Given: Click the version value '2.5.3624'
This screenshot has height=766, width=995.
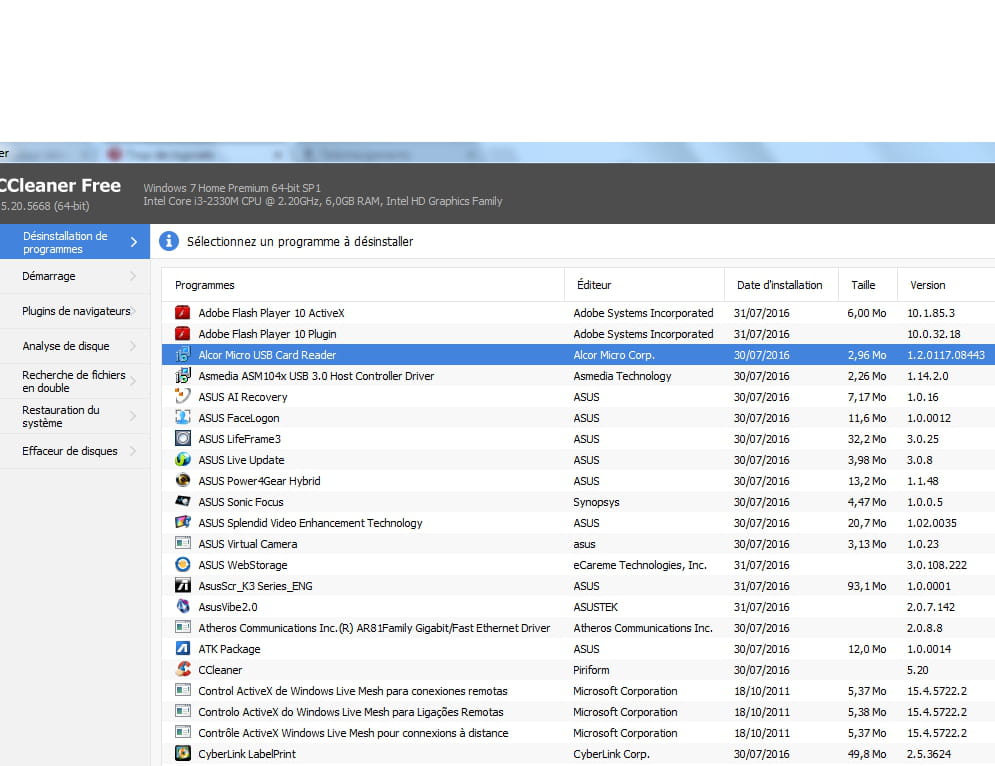Looking at the screenshot, I should pos(929,754).
